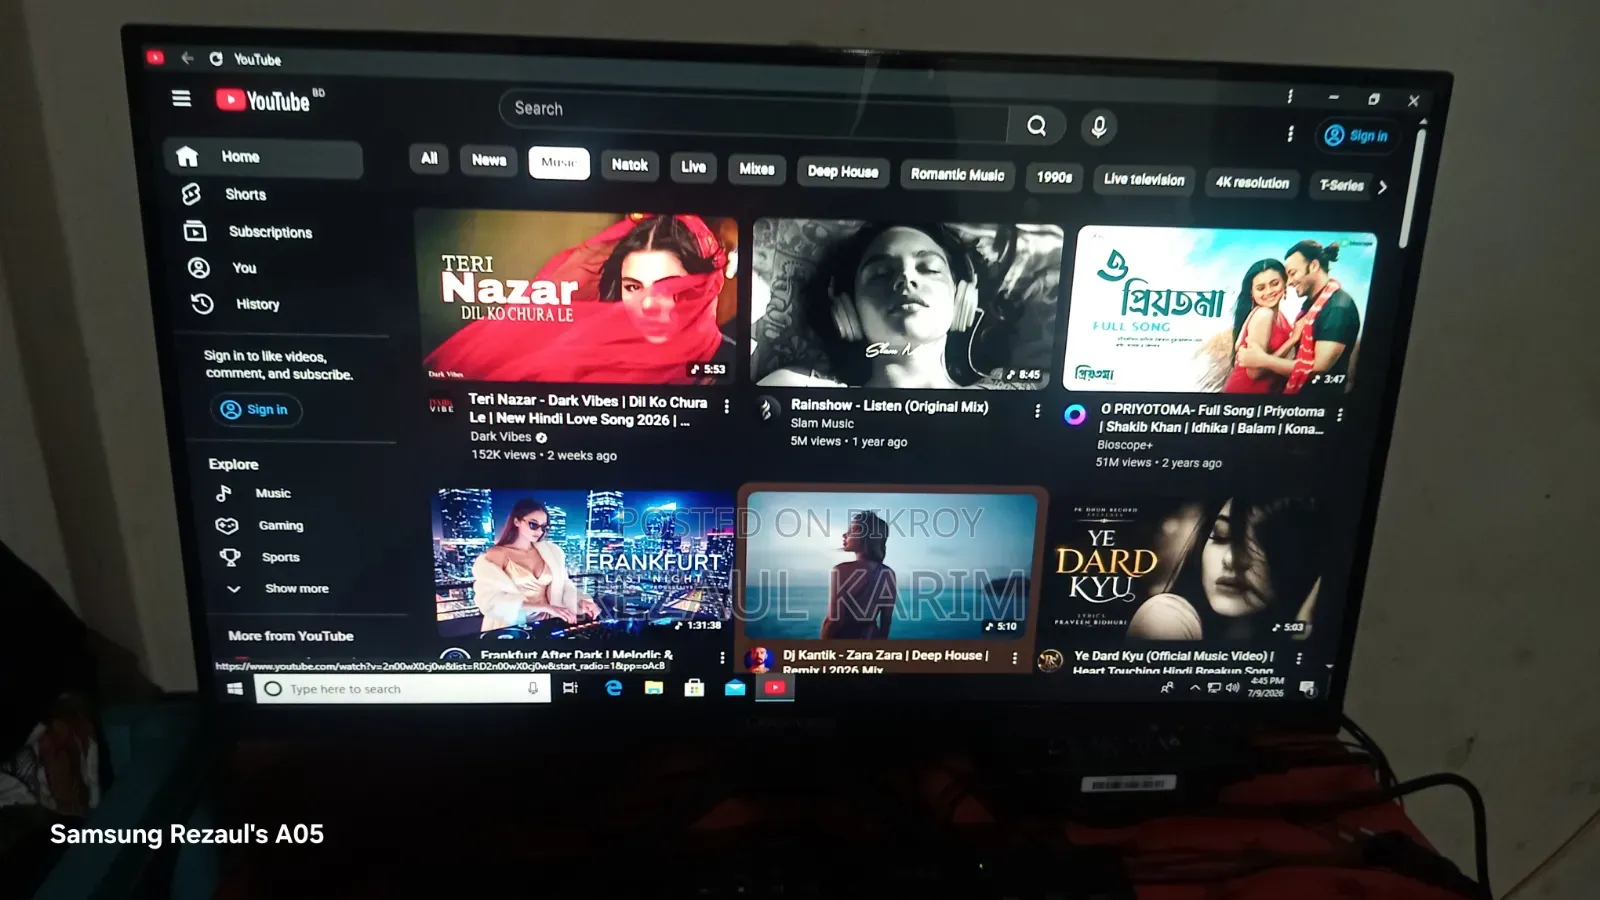This screenshot has width=1600, height=900.
Task: Select the Natok filter chip
Action: pyautogui.click(x=630, y=165)
